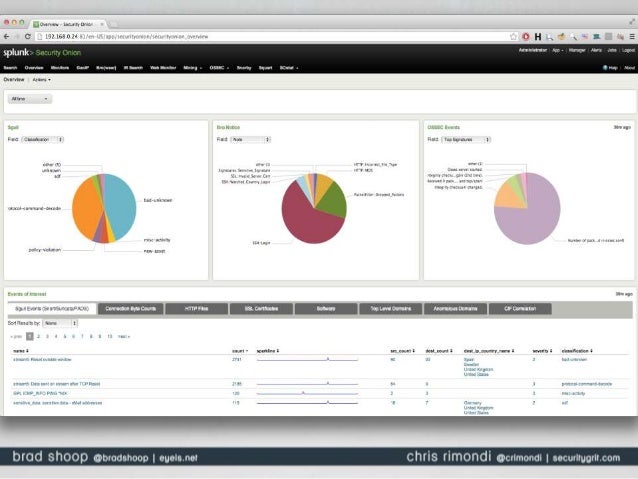The height and width of the screenshot is (479, 638).
Task: Expand the Actions dropdown
Action: (42, 80)
